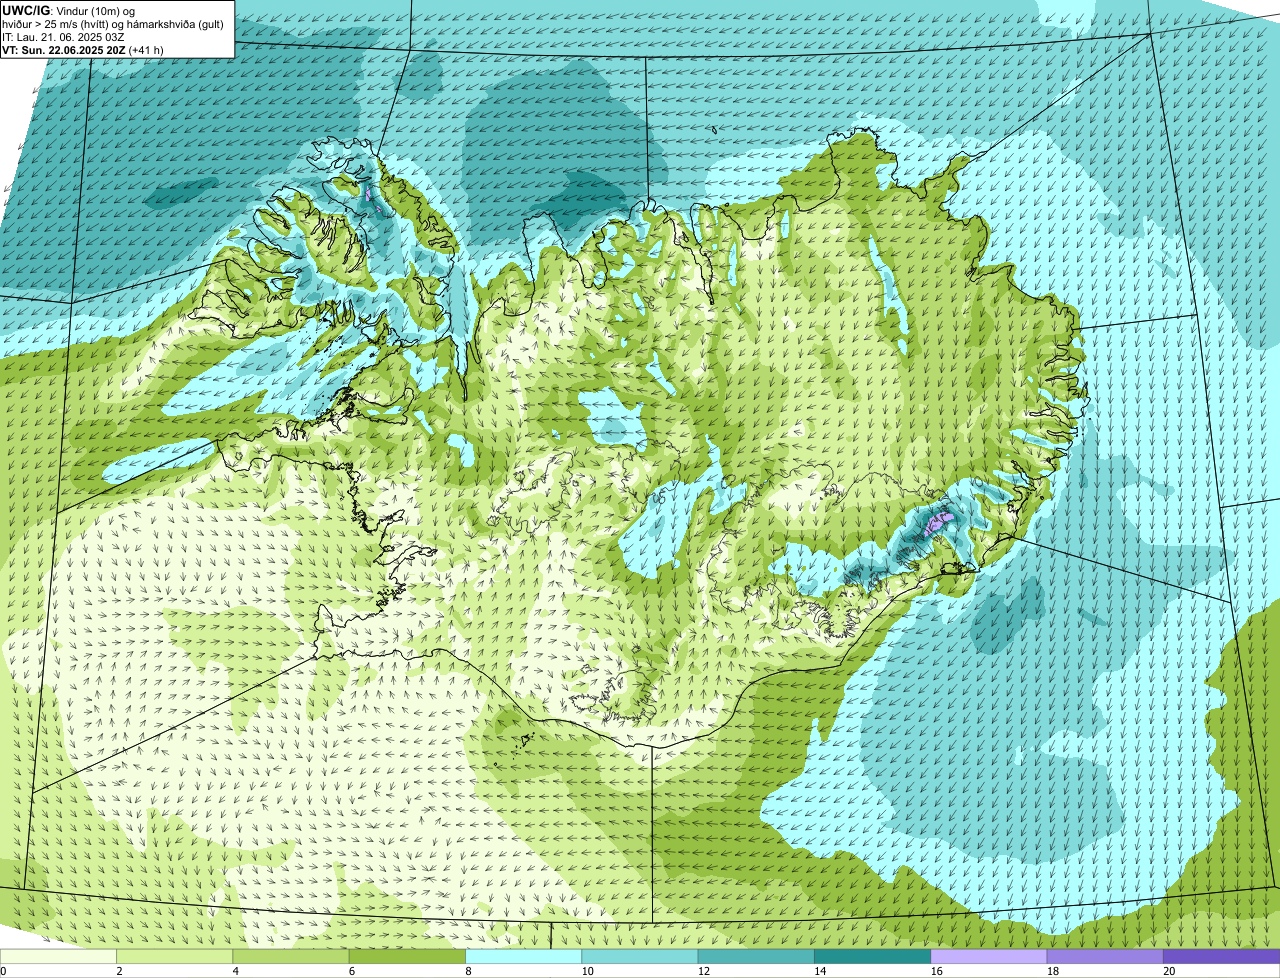Click the legend scale label '18'
Viewport: 1280px width, 978px height.
(1051, 971)
